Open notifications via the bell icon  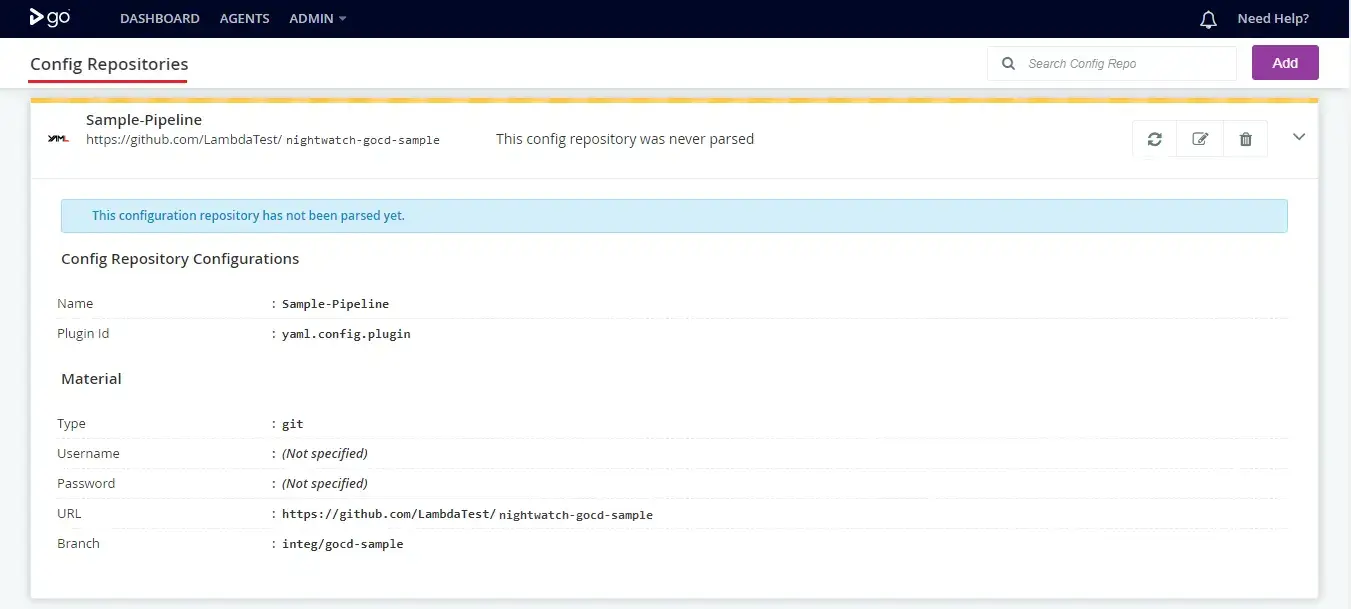click(x=1208, y=18)
